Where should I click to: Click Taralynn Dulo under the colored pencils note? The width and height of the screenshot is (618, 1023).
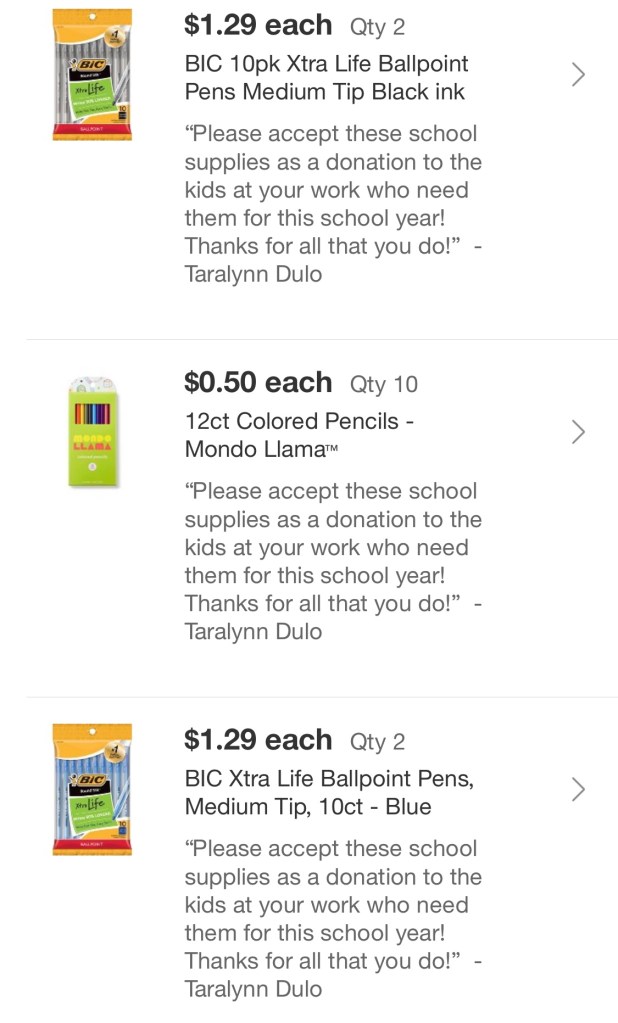254,632
